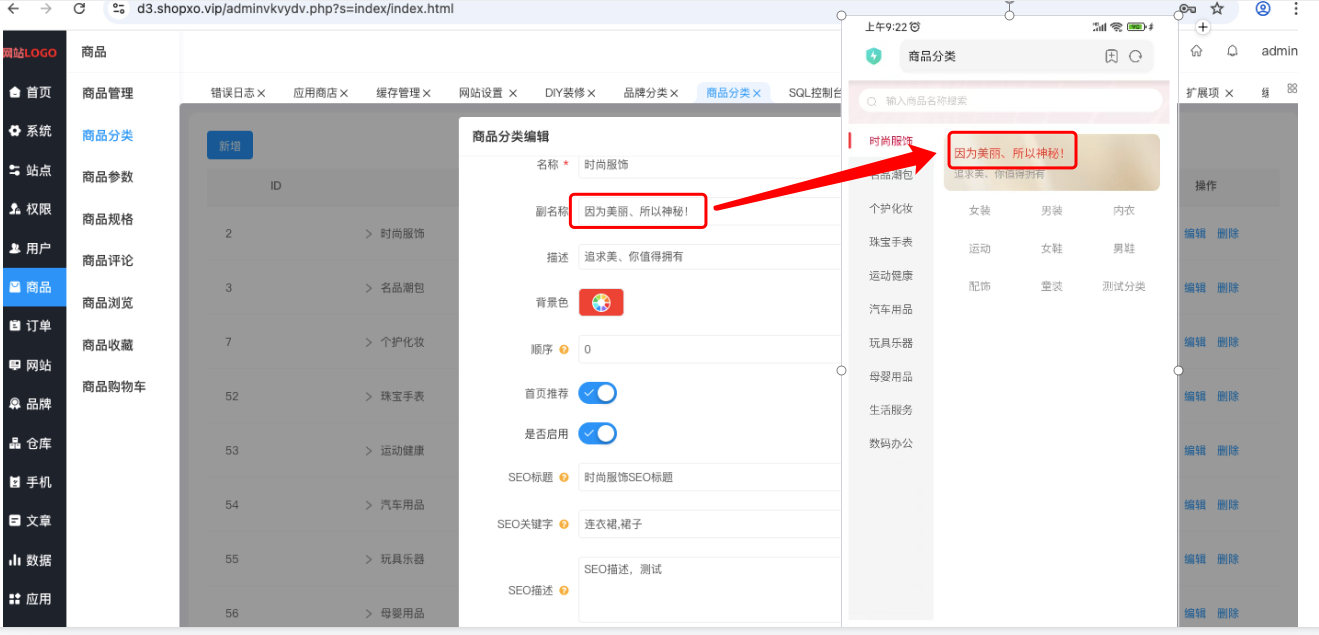Expand the 珠宝手表 row in the table
The image size is (1319, 635).
[368, 396]
